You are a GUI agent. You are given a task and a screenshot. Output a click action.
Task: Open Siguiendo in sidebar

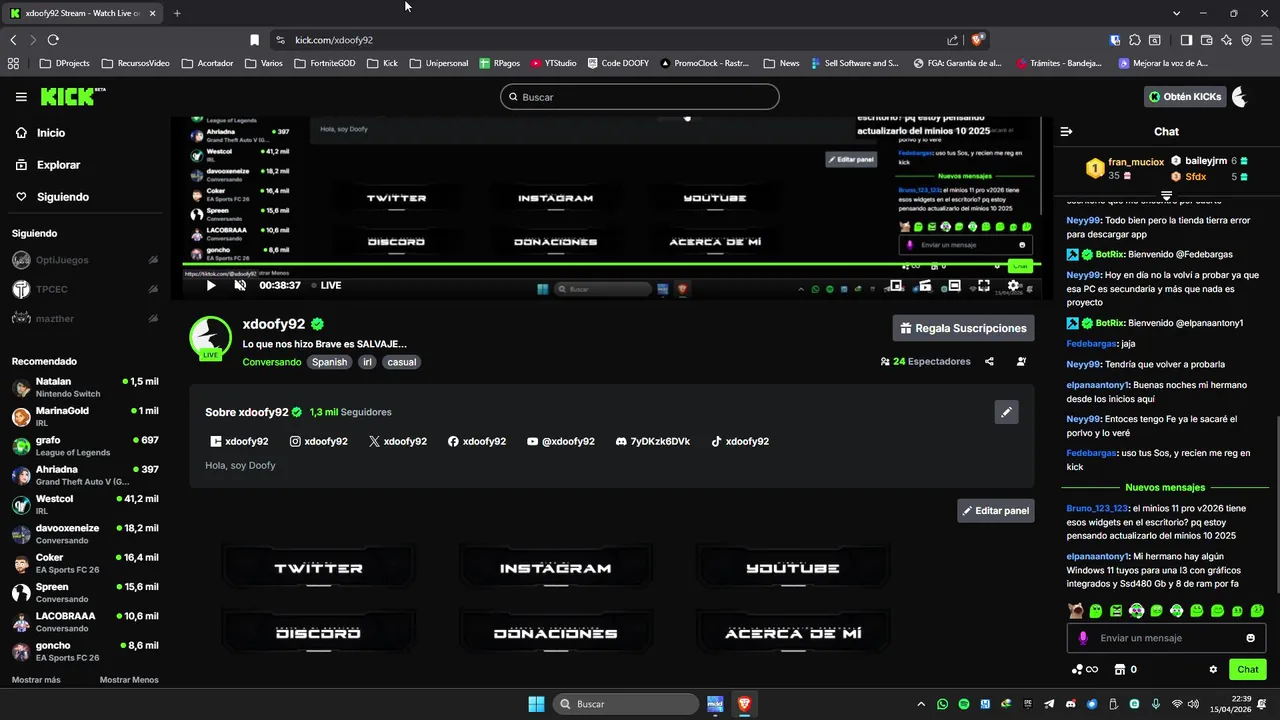52,197
